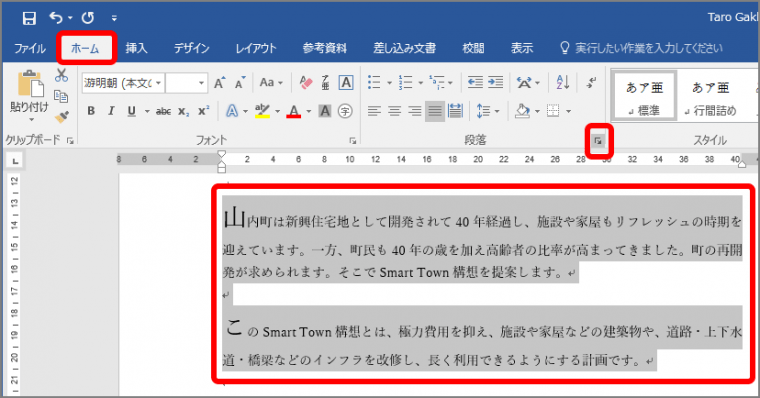Open the デザイン tab
The image size is (760, 398).
point(192,48)
